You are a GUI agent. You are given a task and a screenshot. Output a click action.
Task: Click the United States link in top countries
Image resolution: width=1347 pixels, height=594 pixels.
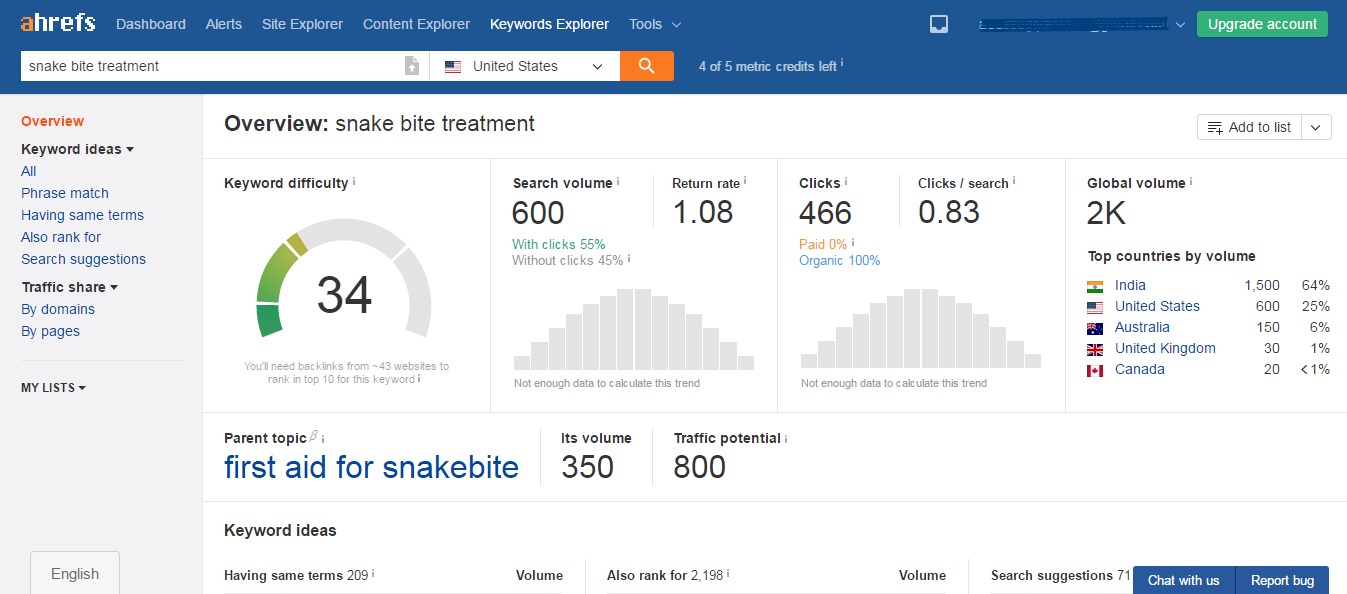[x=1157, y=306]
